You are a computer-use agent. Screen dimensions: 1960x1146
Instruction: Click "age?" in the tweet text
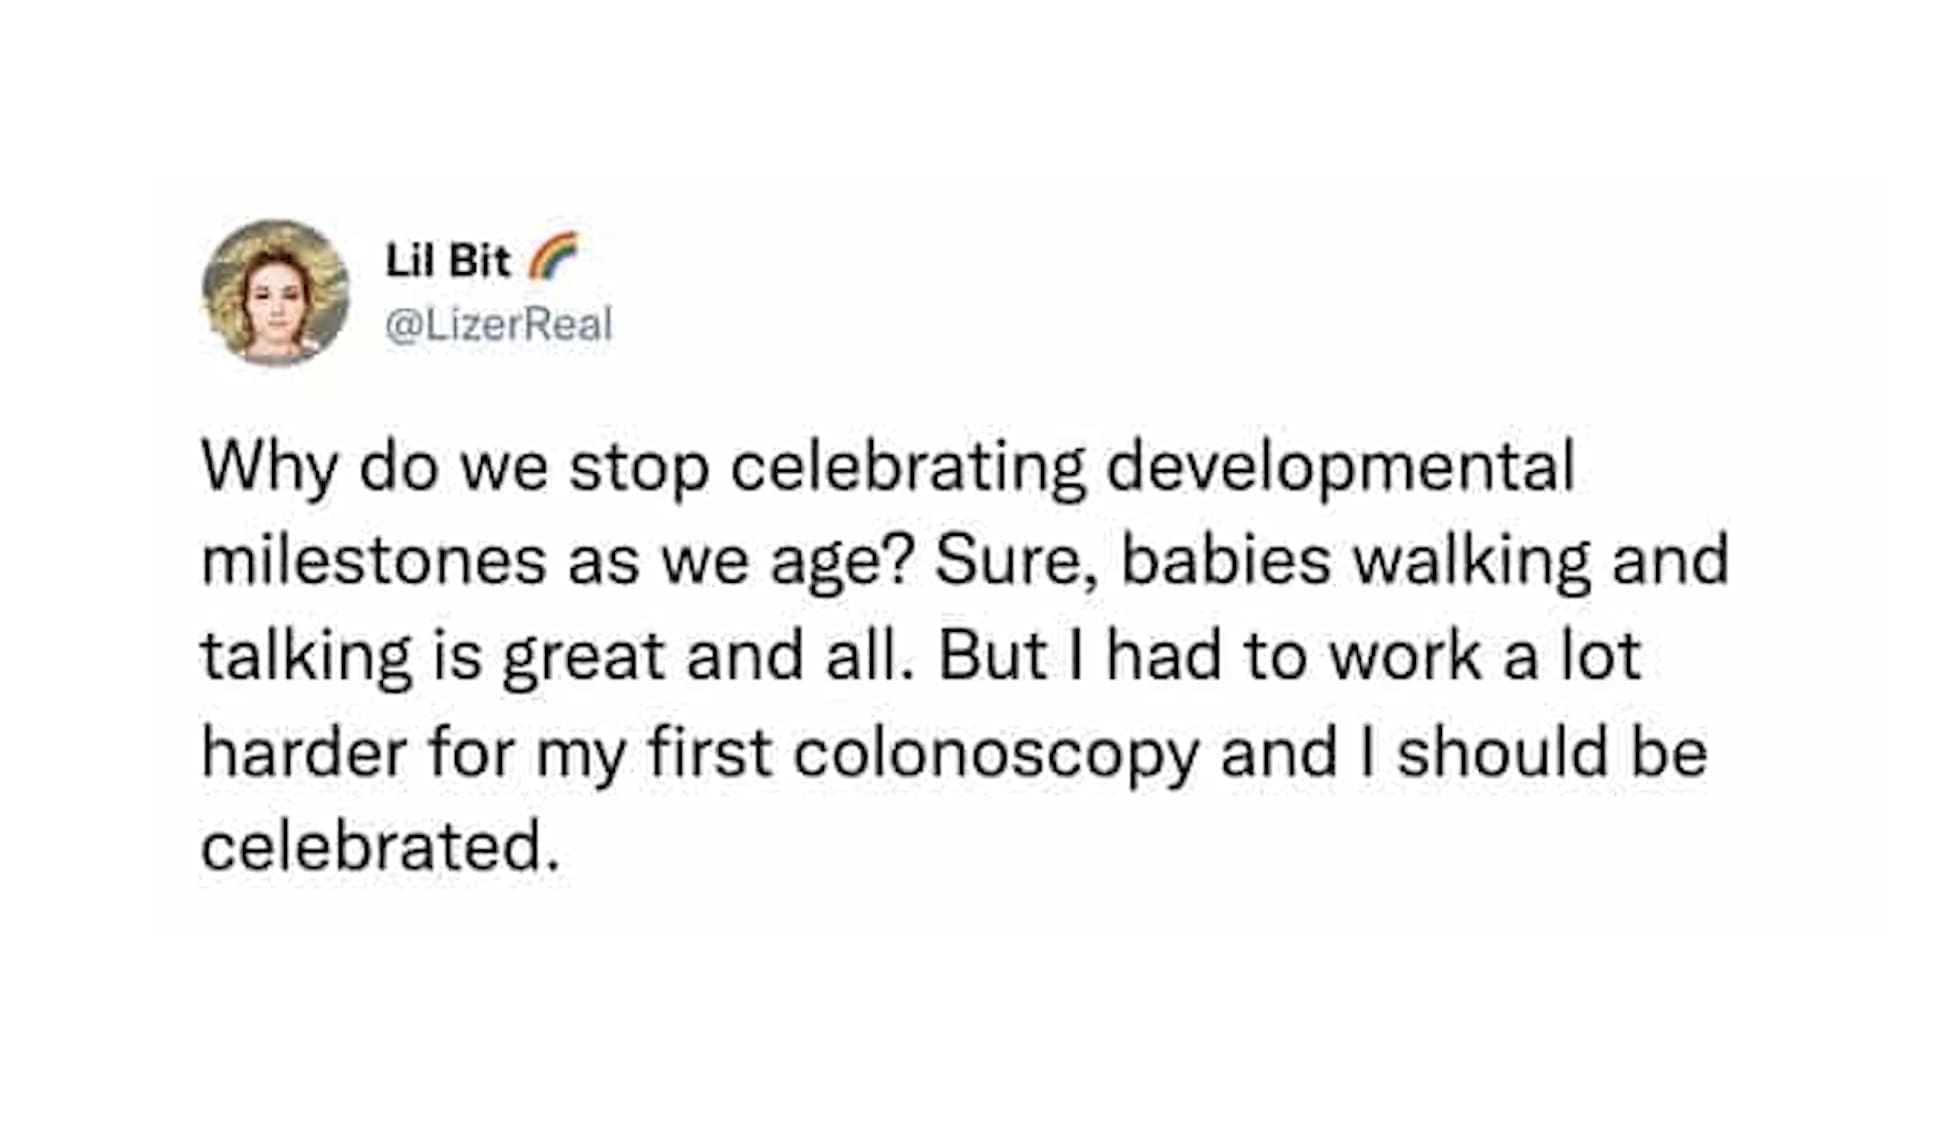(x=842, y=562)
